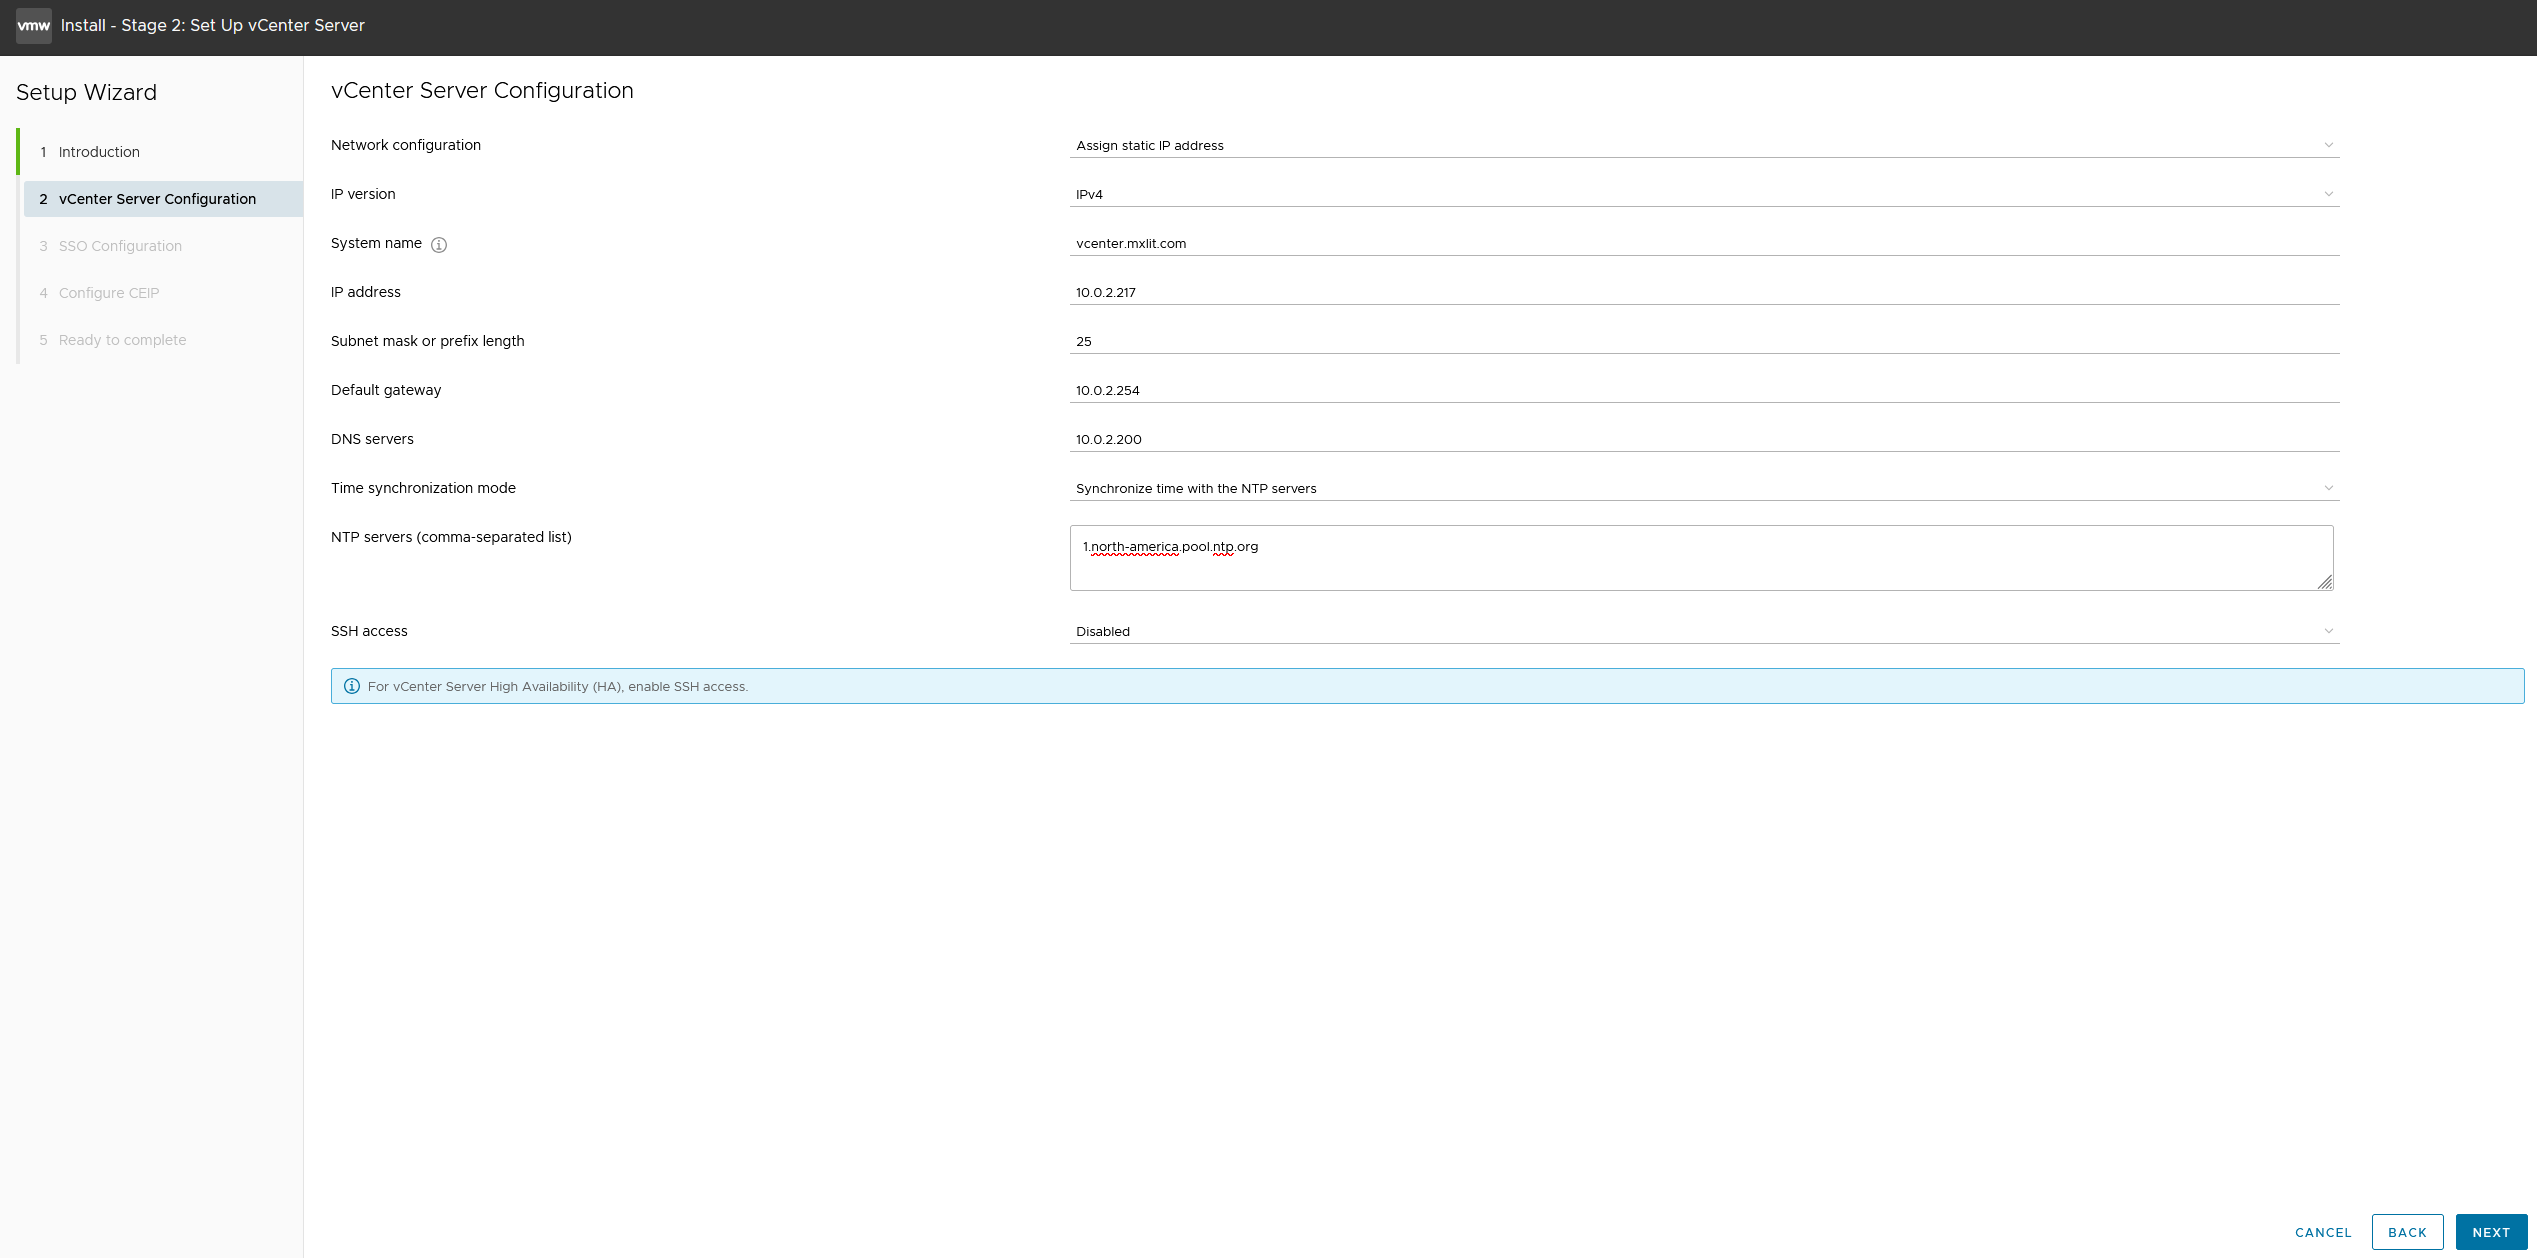This screenshot has width=2537, height=1258.
Task: Go to the Introduction wizard step
Action: pos(99,152)
